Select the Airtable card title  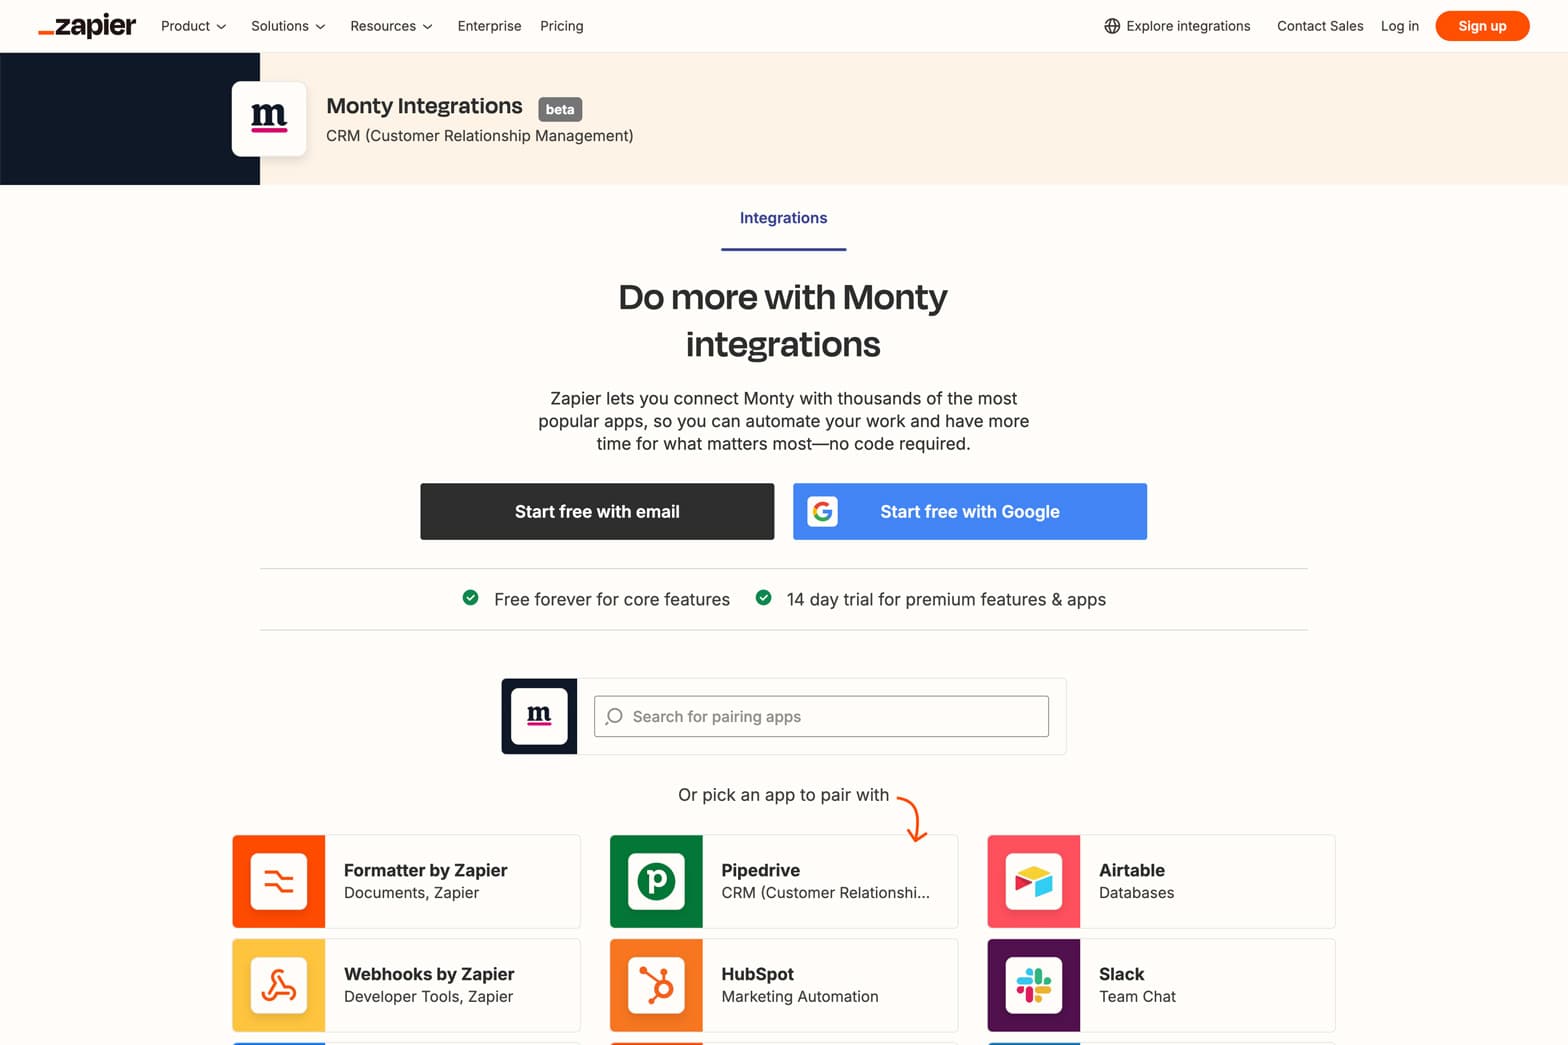[x=1132, y=870]
